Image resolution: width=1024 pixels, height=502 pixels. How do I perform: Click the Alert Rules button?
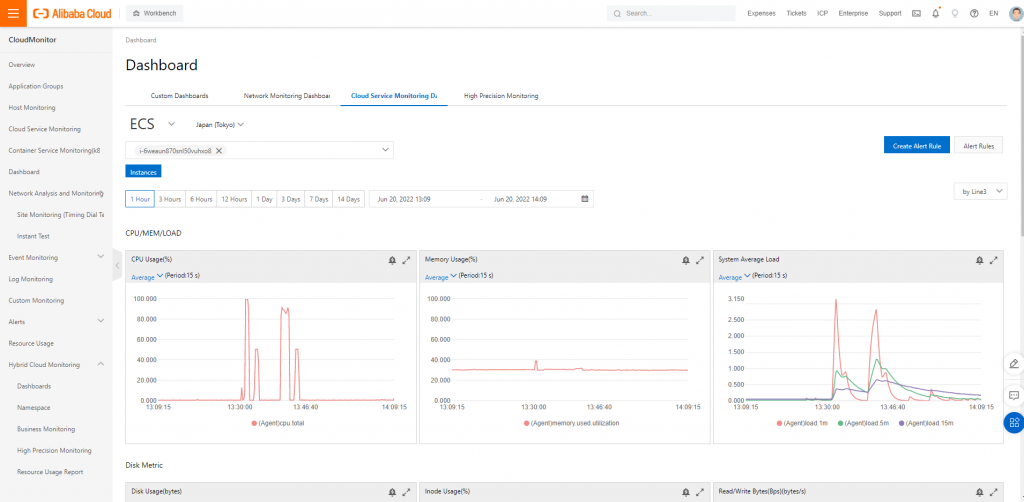click(x=978, y=146)
